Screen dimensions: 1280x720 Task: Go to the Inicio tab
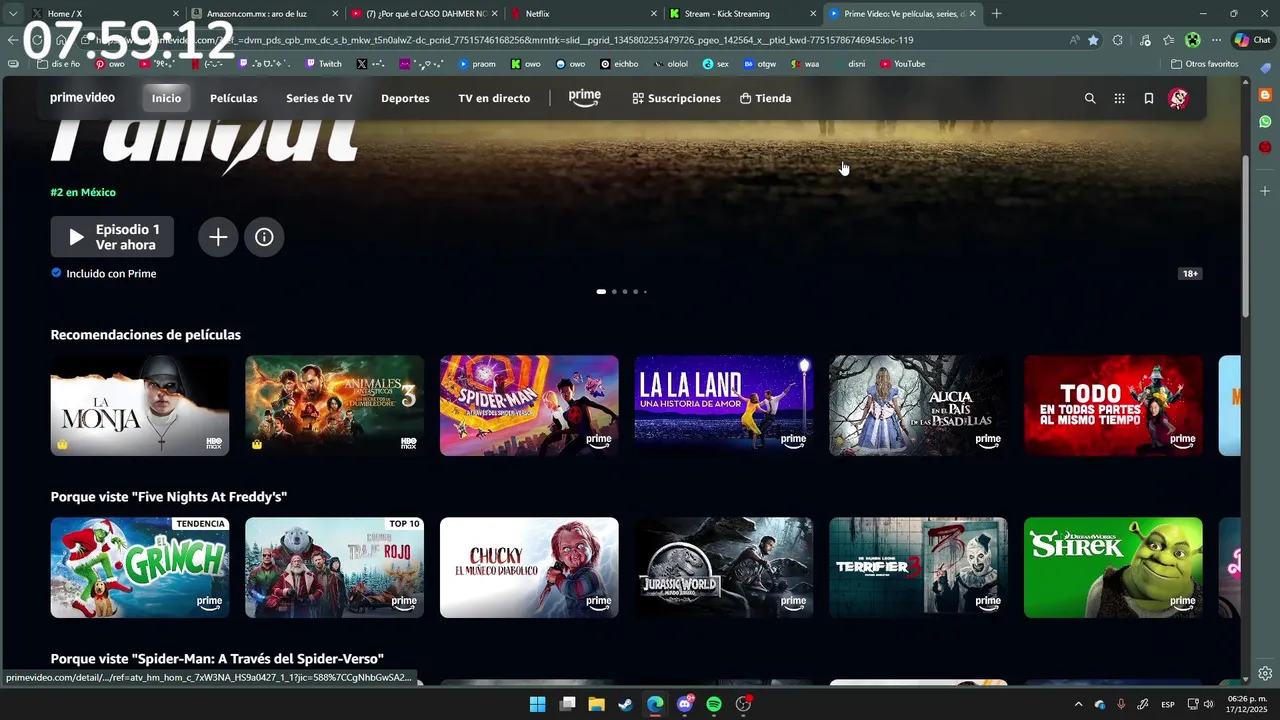pyautogui.click(x=166, y=98)
